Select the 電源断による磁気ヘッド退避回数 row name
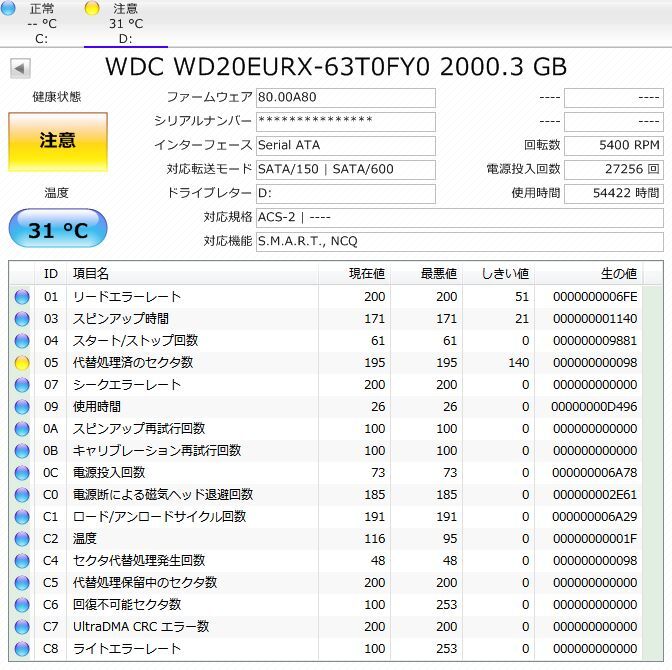Screen dimensions: 672x670 click(163, 495)
